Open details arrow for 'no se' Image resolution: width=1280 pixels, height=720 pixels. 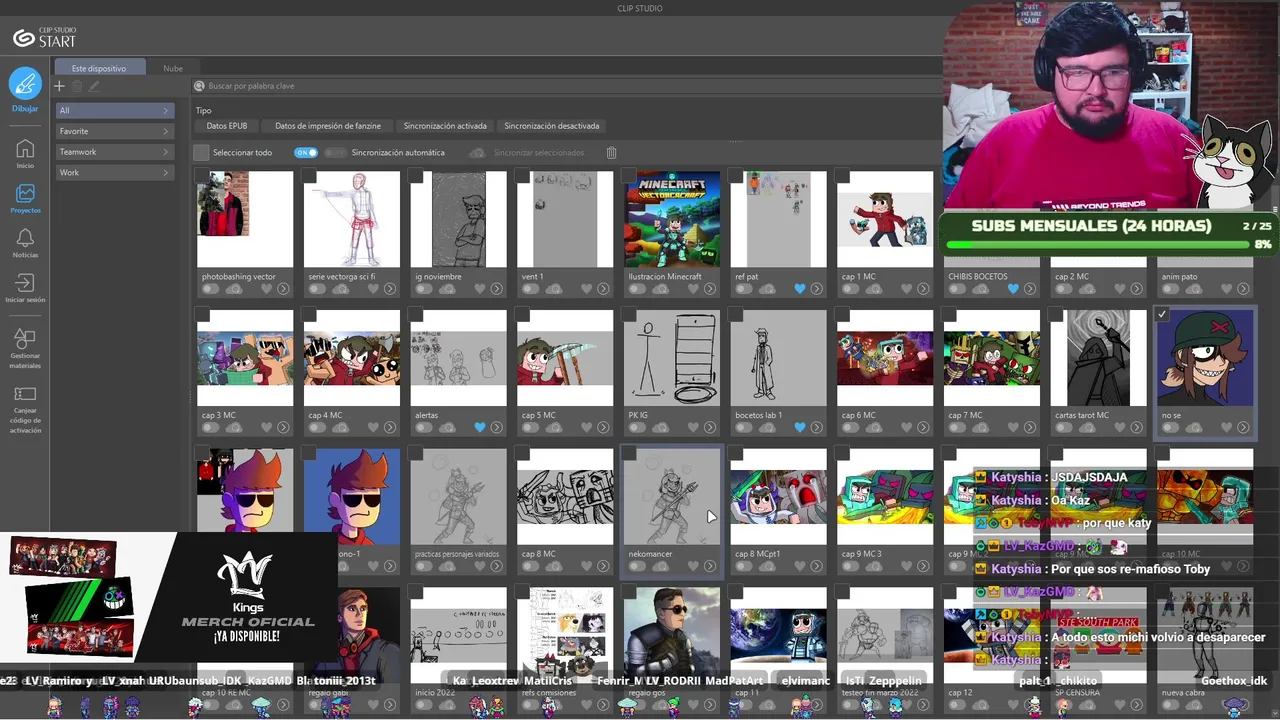coord(1242,428)
